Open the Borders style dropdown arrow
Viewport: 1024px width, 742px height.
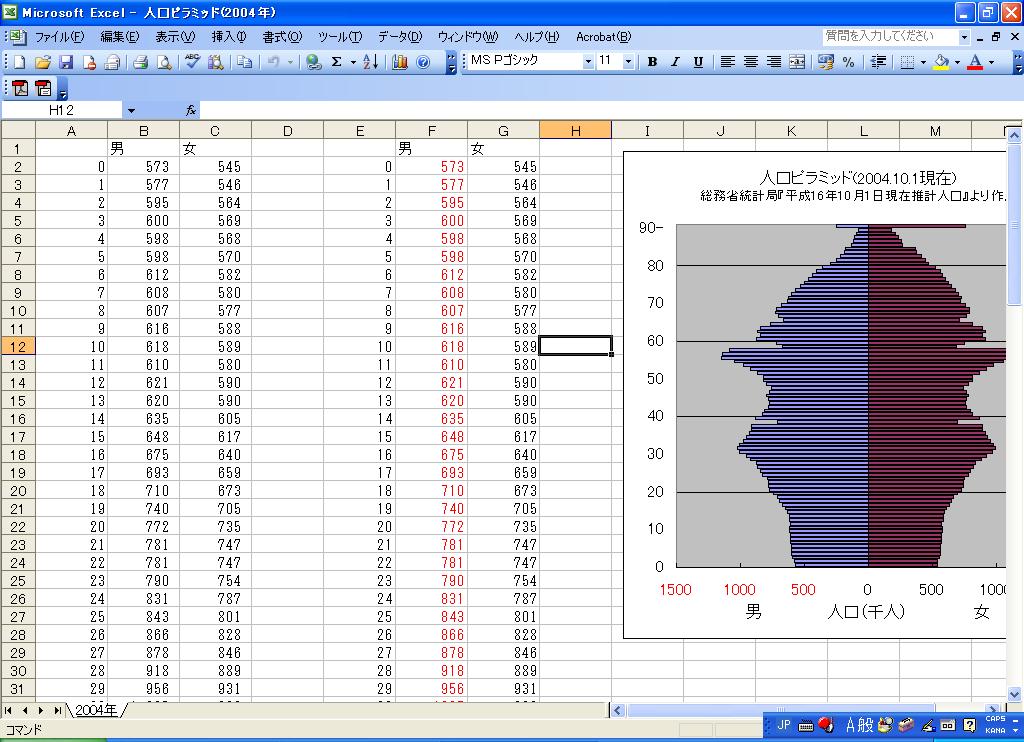(923, 62)
